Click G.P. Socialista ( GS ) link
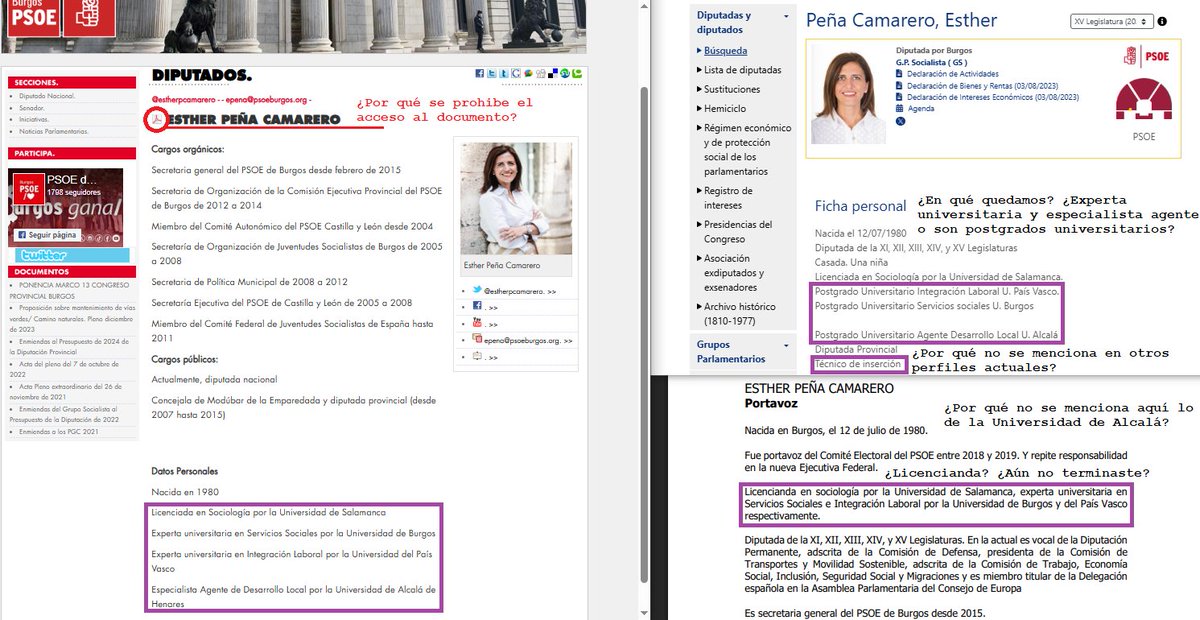Viewport: 1200px width, 620px height. tap(934, 62)
